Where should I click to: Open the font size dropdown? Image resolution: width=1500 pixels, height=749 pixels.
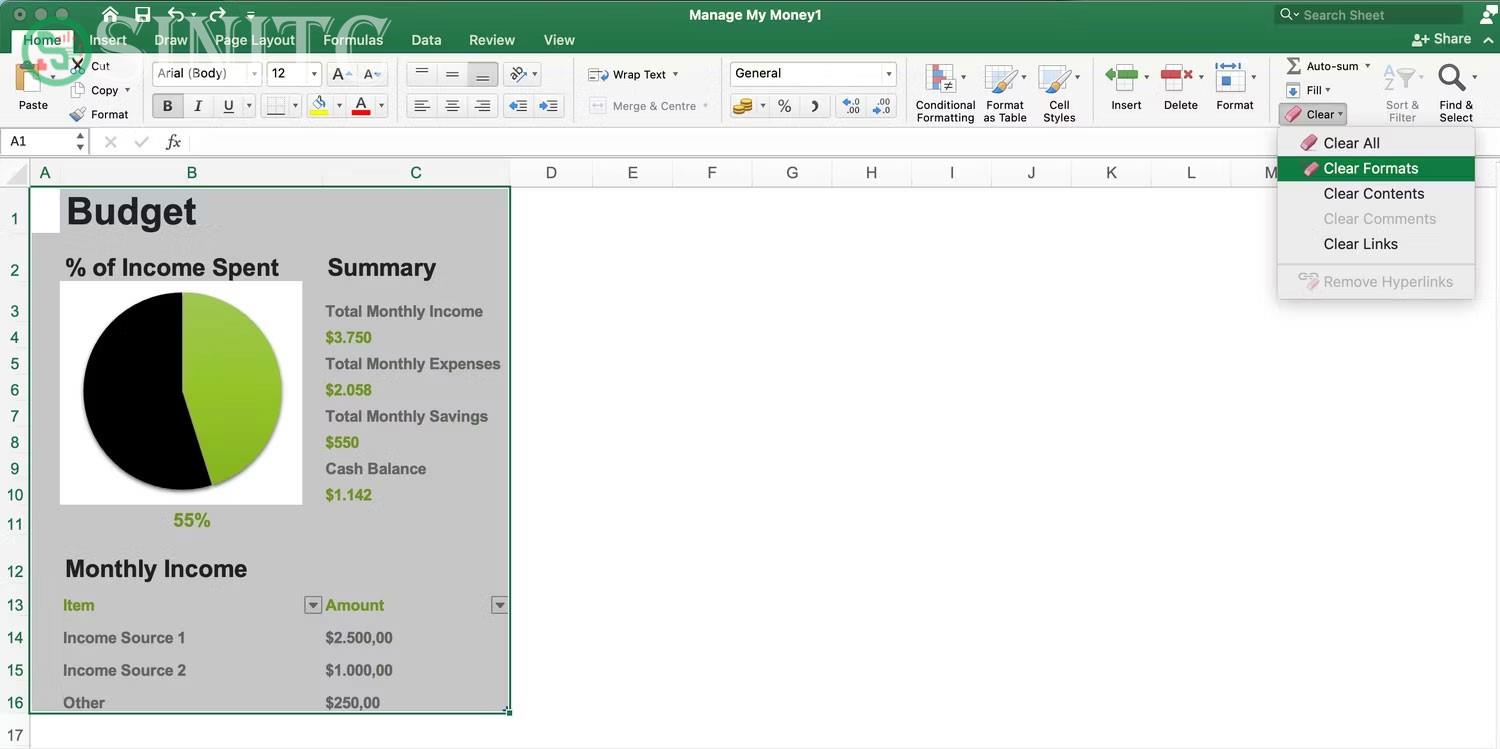[314, 74]
